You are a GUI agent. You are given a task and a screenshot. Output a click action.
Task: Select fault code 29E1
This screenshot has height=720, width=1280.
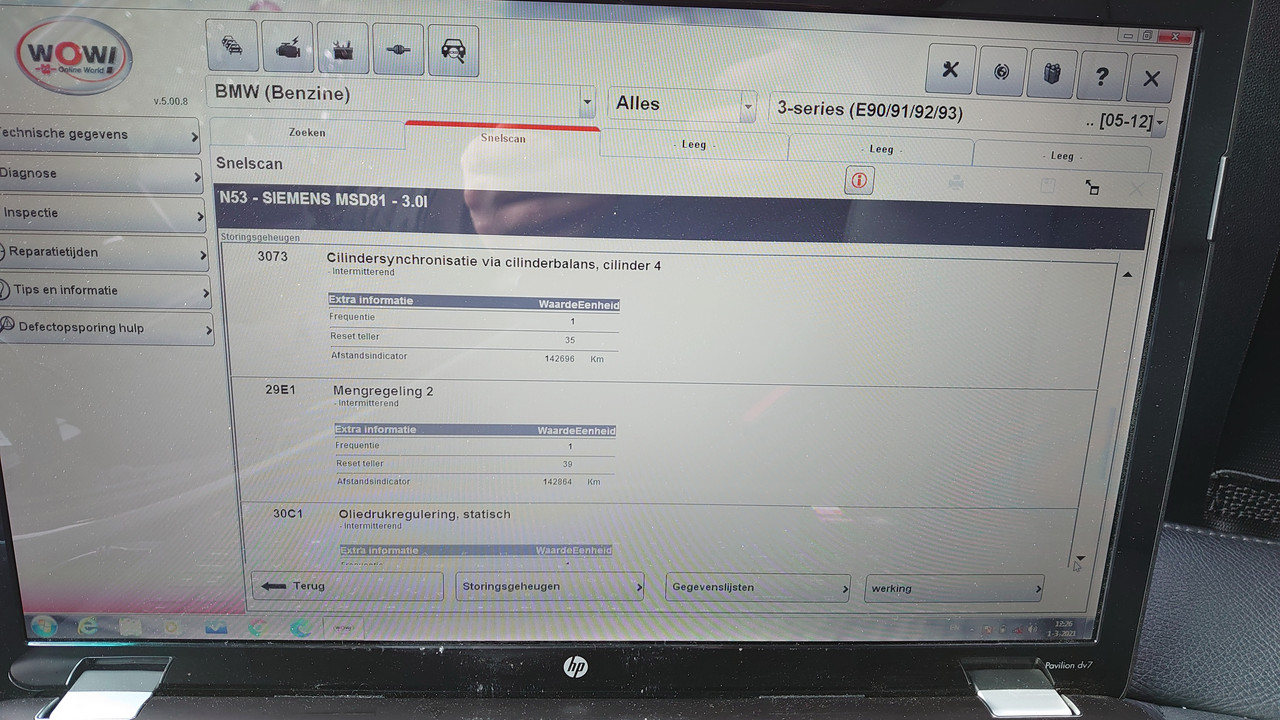[280, 389]
